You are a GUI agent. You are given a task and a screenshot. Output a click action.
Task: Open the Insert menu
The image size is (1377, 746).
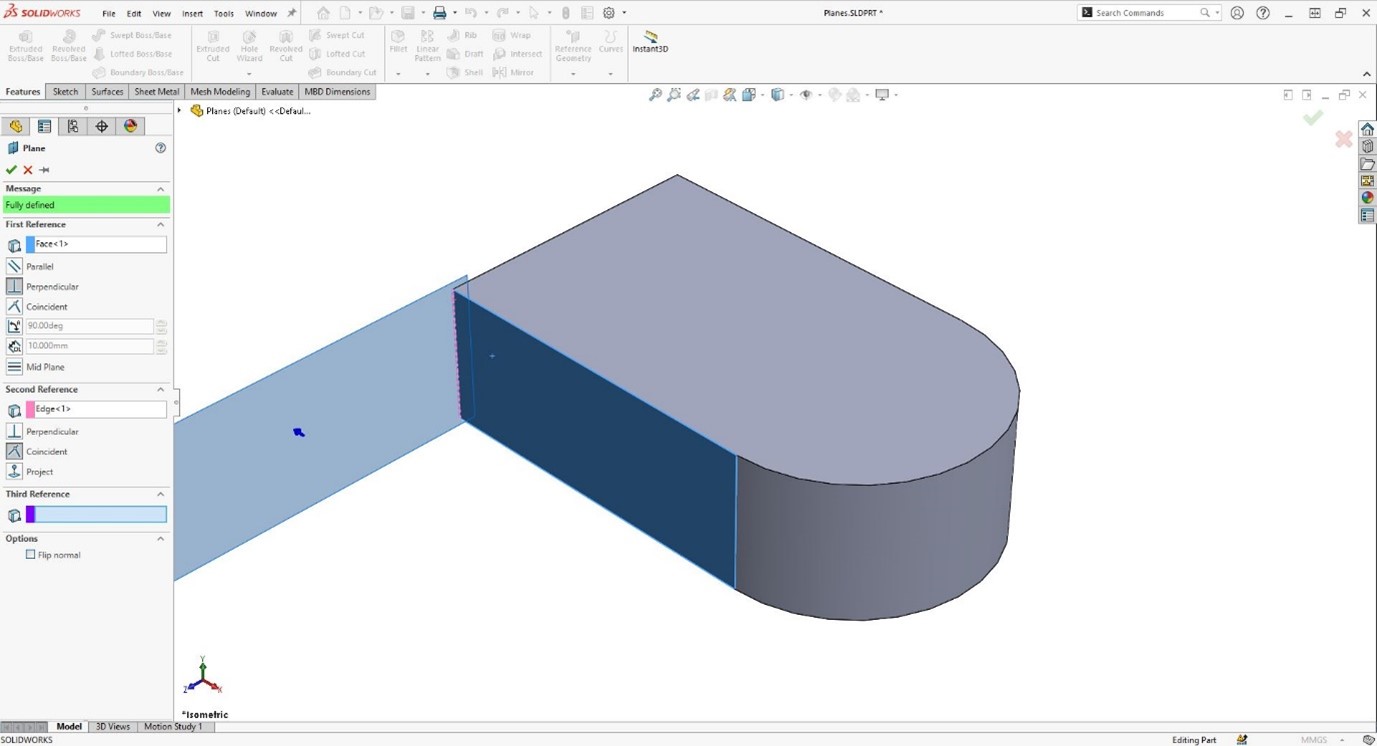[192, 13]
